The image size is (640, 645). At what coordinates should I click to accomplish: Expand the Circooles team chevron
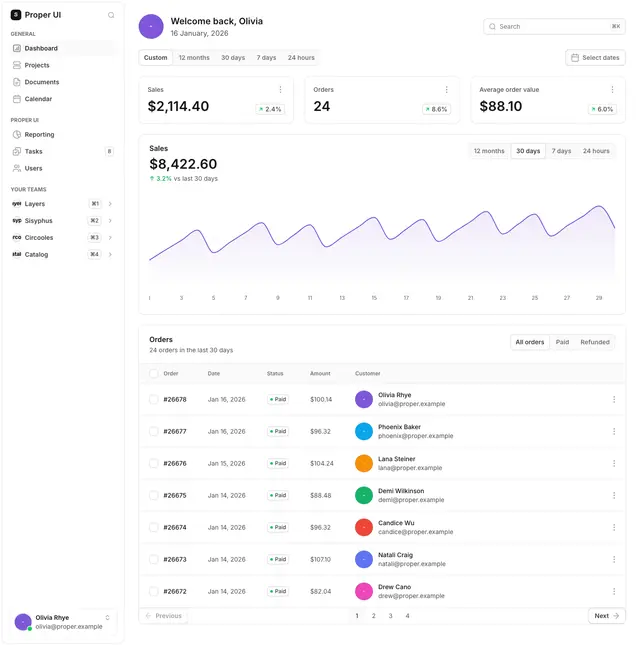pyautogui.click(x=110, y=237)
